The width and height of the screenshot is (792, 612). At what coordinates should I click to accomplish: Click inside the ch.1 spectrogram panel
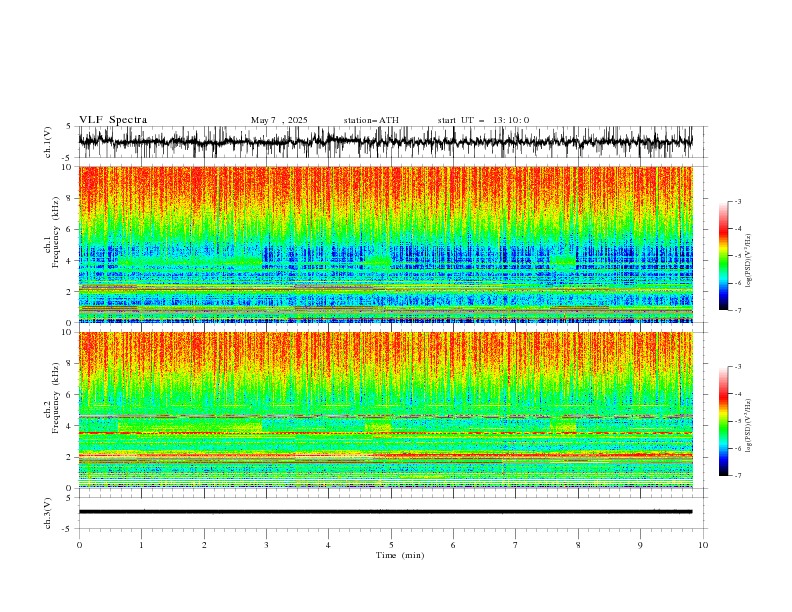[x=385, y=244]
